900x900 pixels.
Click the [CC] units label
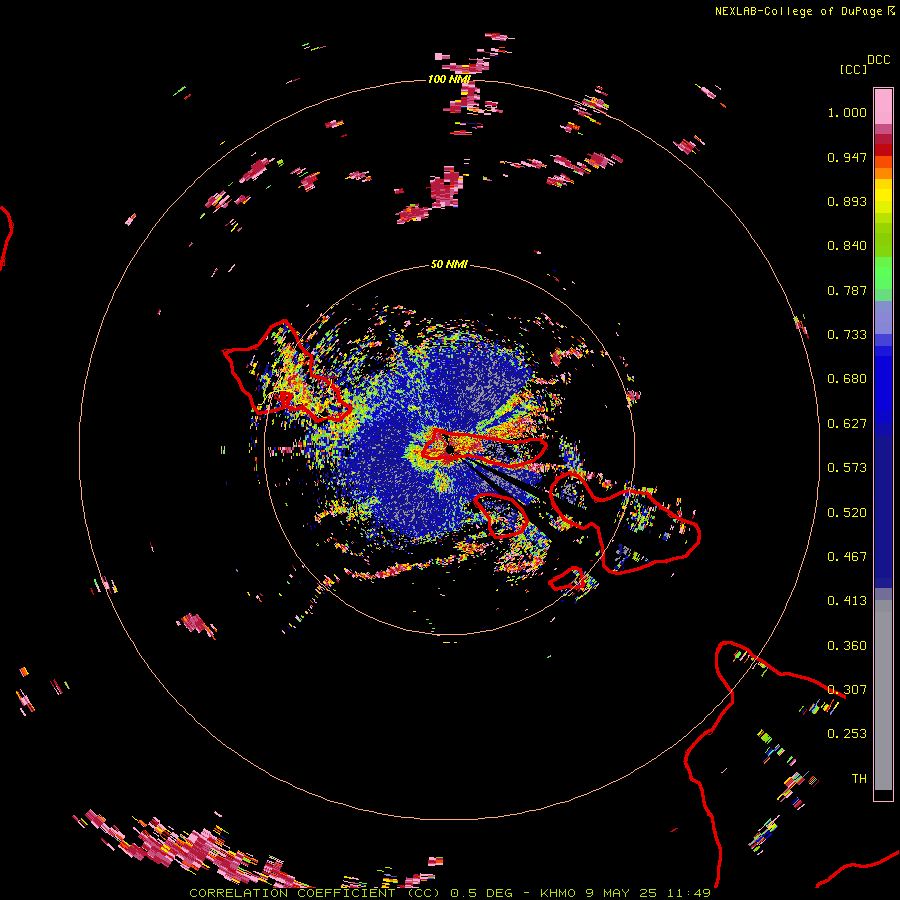[852, 69]
